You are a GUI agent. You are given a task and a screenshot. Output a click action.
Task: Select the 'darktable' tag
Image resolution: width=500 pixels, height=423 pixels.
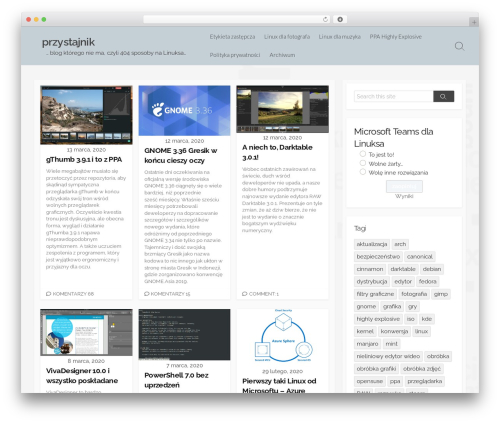coord(403,269)
